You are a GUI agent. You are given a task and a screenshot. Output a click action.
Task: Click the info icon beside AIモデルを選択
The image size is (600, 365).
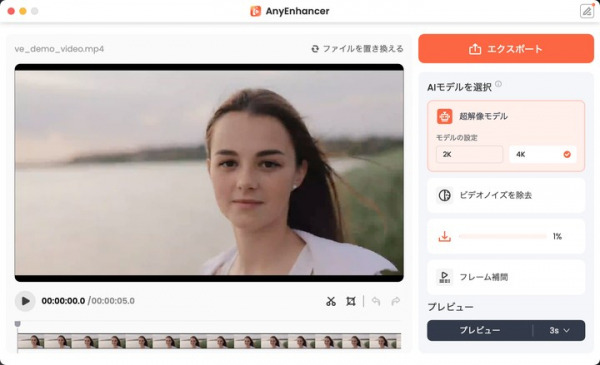point(498,84)
